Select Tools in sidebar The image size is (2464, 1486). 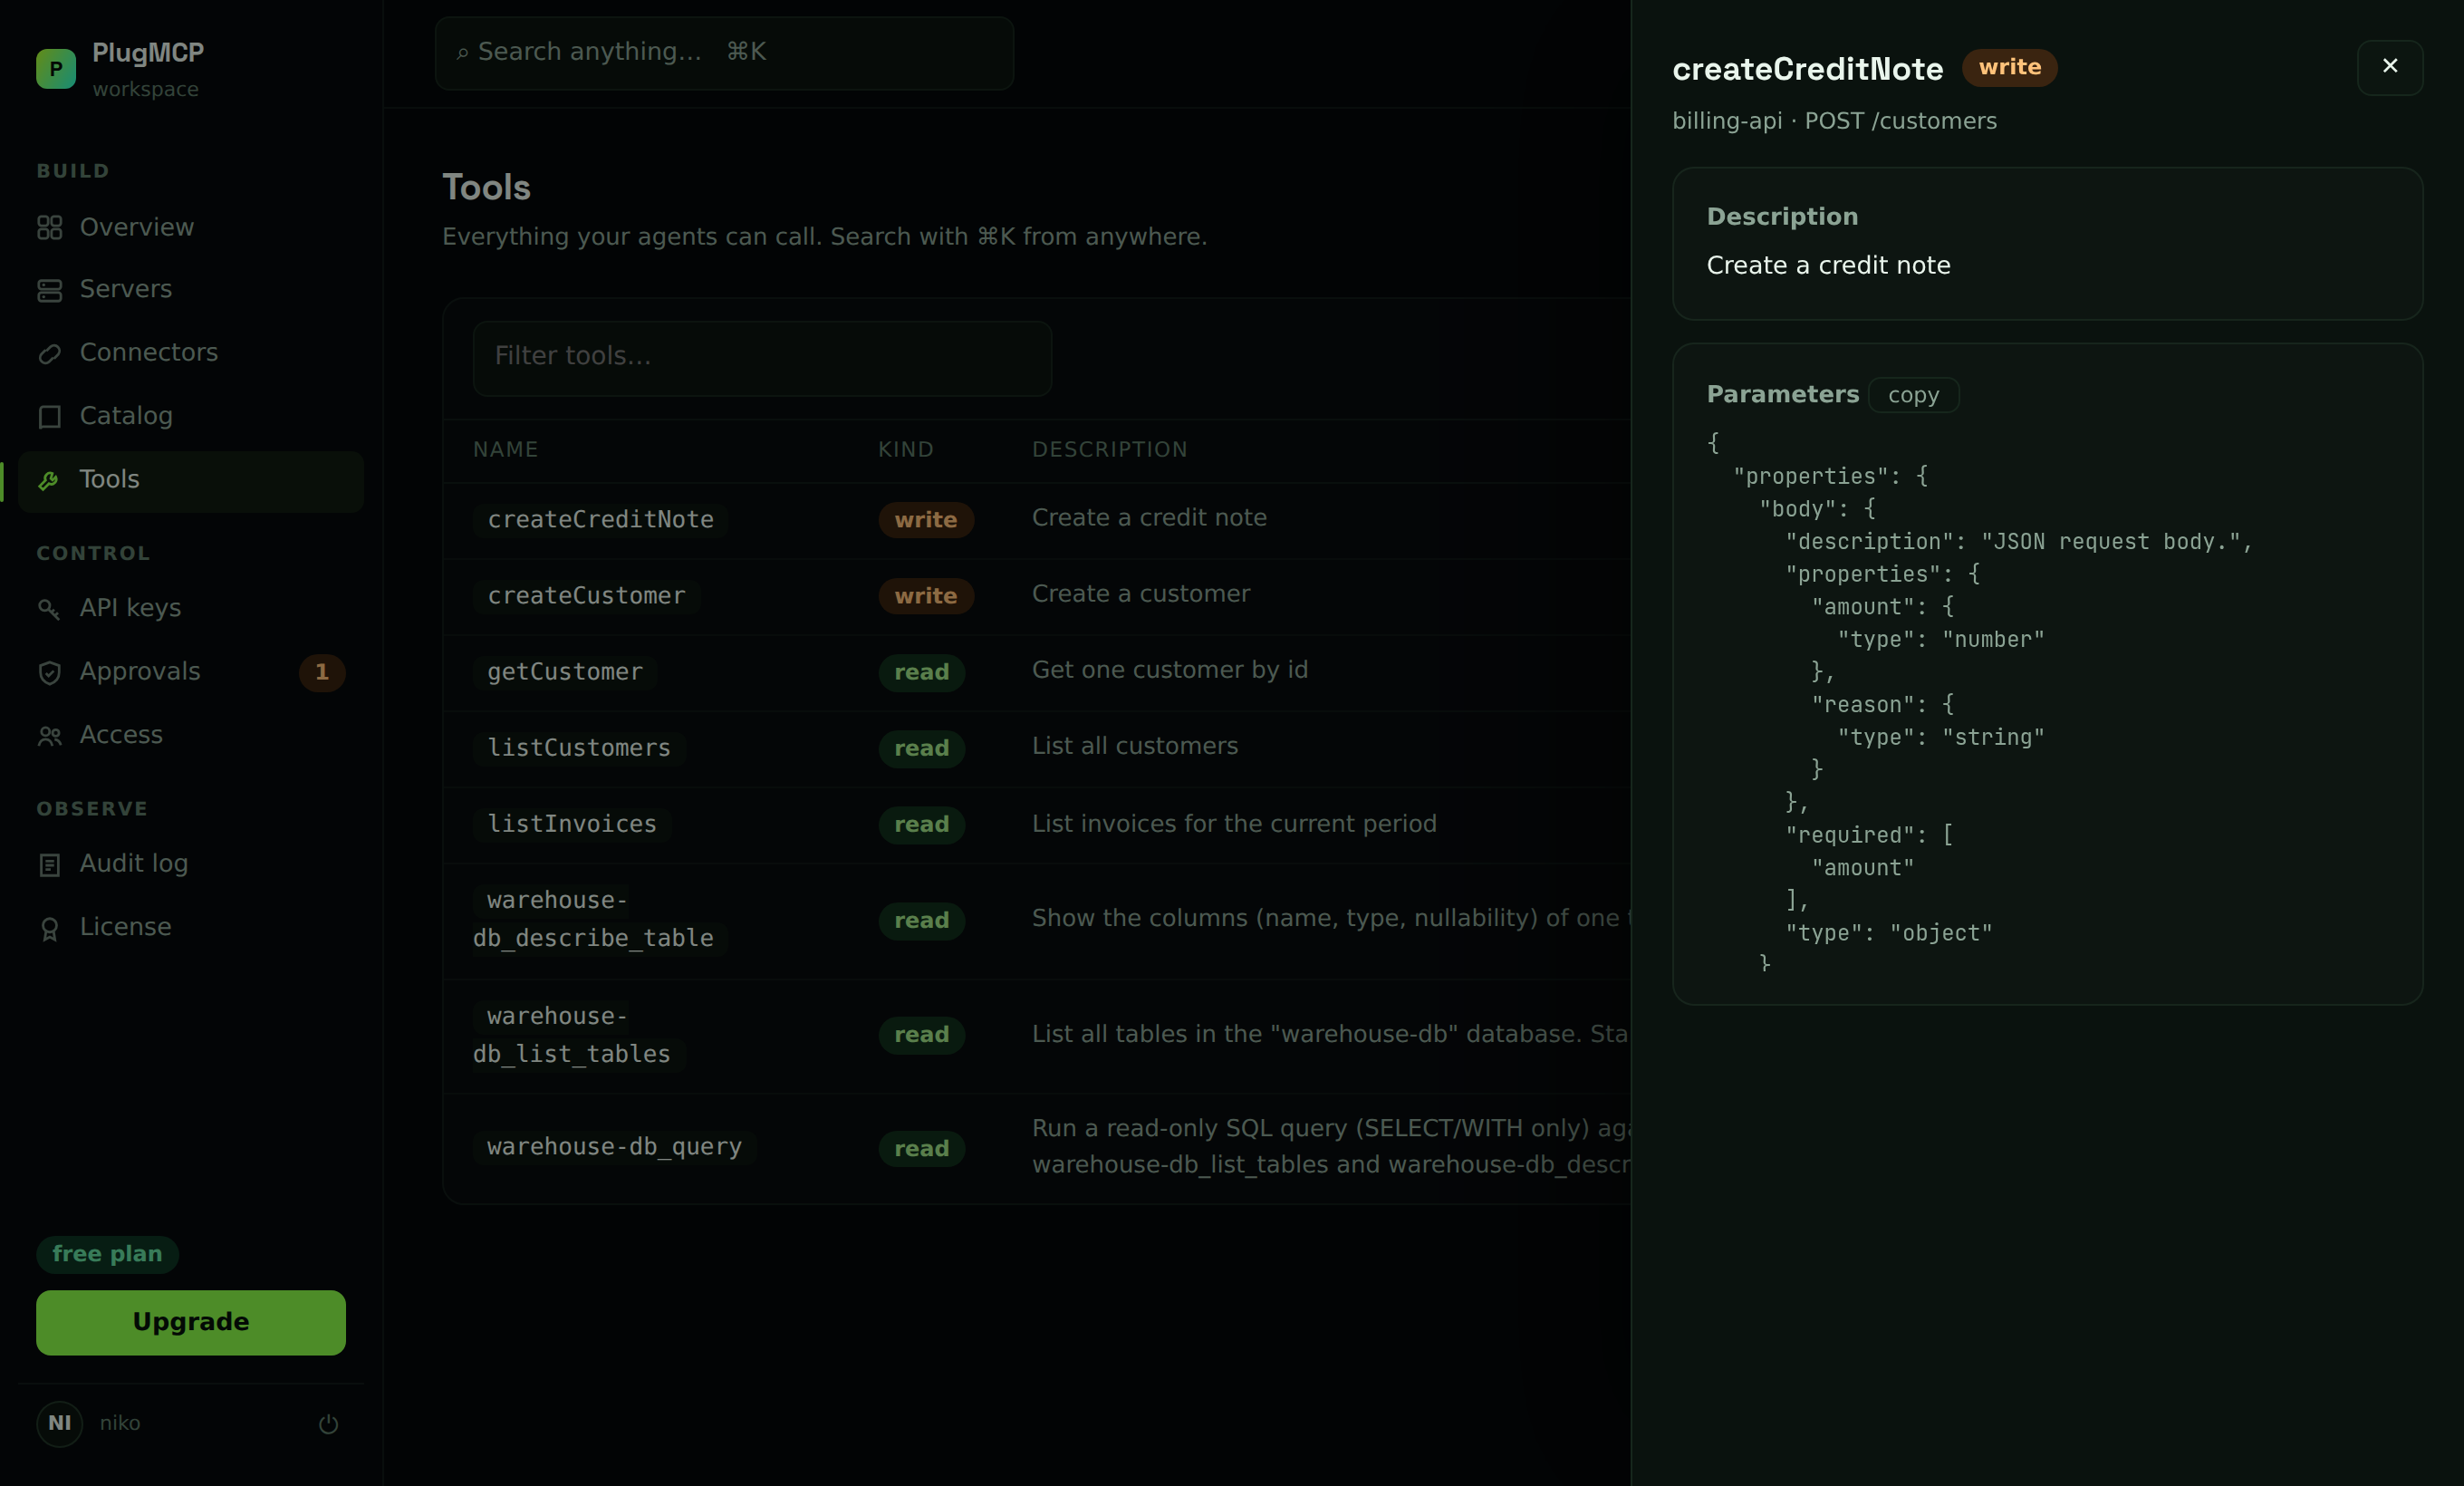coord(190,481)
